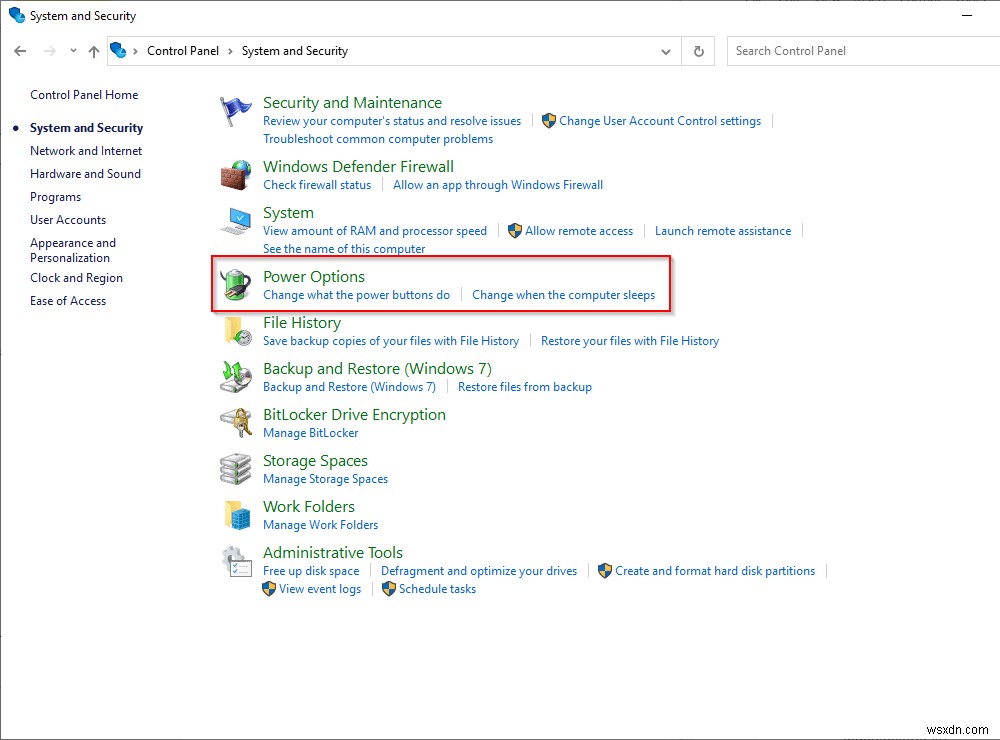Open Manage Work Folders link
Screen dimensions: 1000x740
(x=320, y=525)
